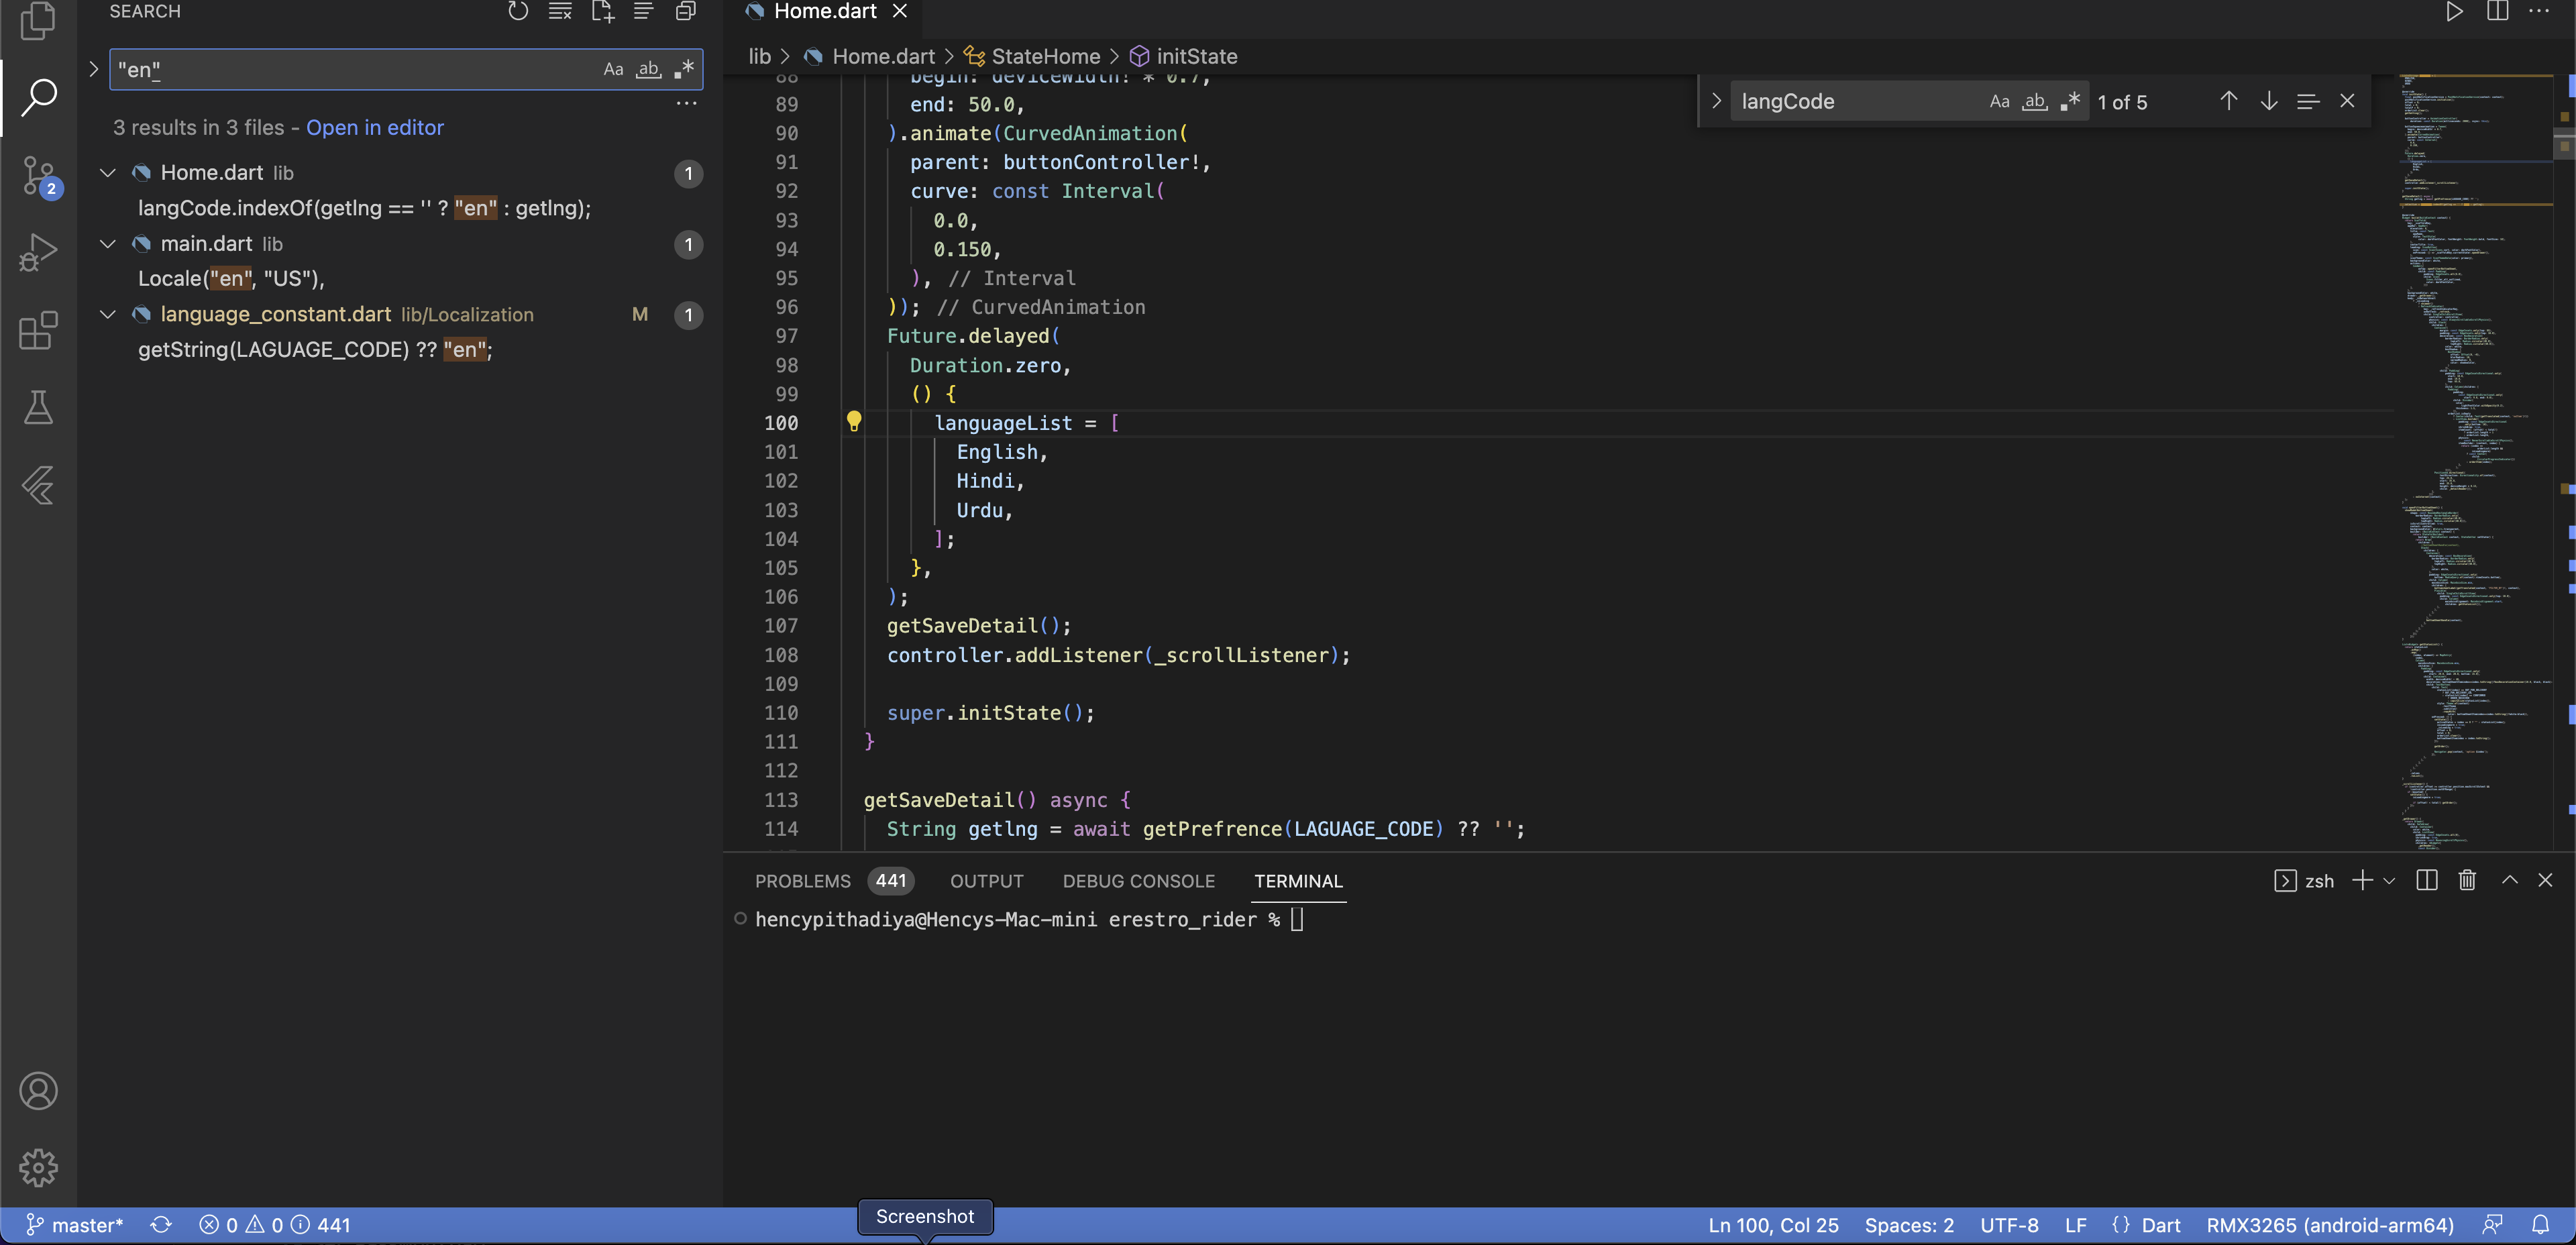
Task: Open the Extensions view
Action: point(38,330)
